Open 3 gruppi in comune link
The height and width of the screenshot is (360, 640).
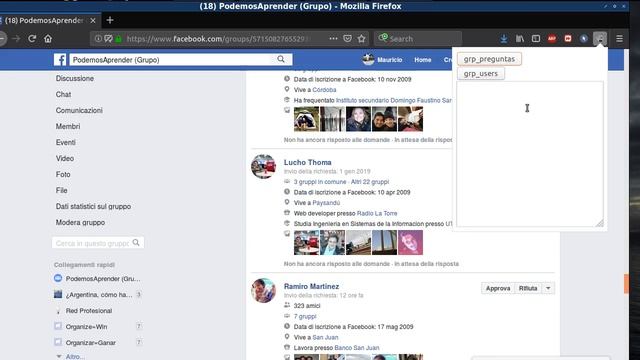(x=320, y=182)
